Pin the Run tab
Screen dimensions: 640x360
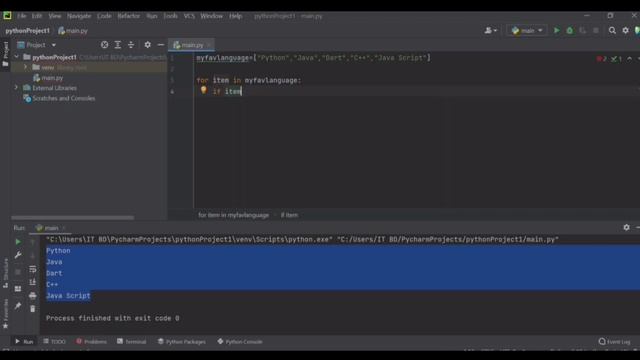point(18,306)
